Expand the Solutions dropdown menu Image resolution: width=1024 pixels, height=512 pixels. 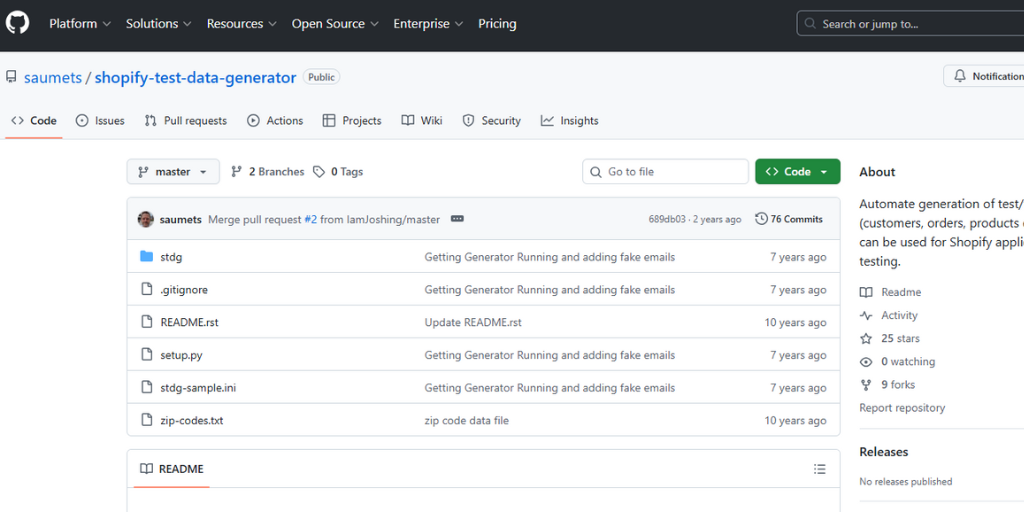point(159,24)
